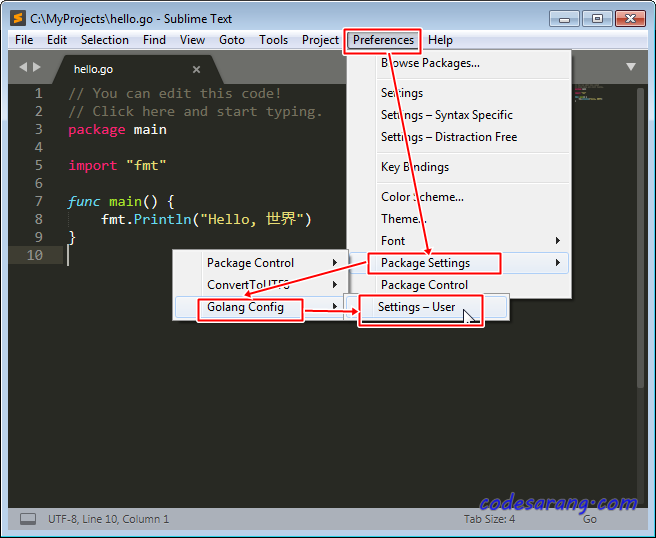Image resolution: width=656 pixels, height=538 pixels.
Task: Toggle the side bar status icon
Action: (x=28, y=519)
